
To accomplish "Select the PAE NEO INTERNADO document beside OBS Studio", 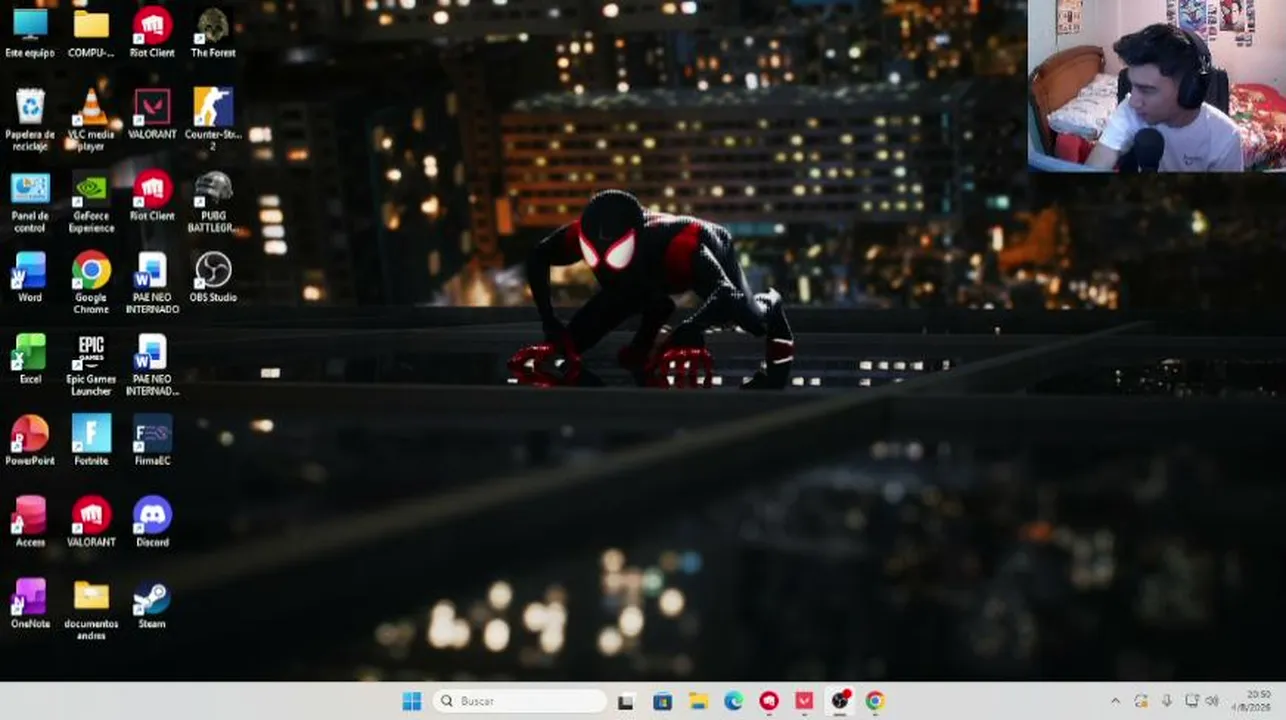I will pos(152,283).
